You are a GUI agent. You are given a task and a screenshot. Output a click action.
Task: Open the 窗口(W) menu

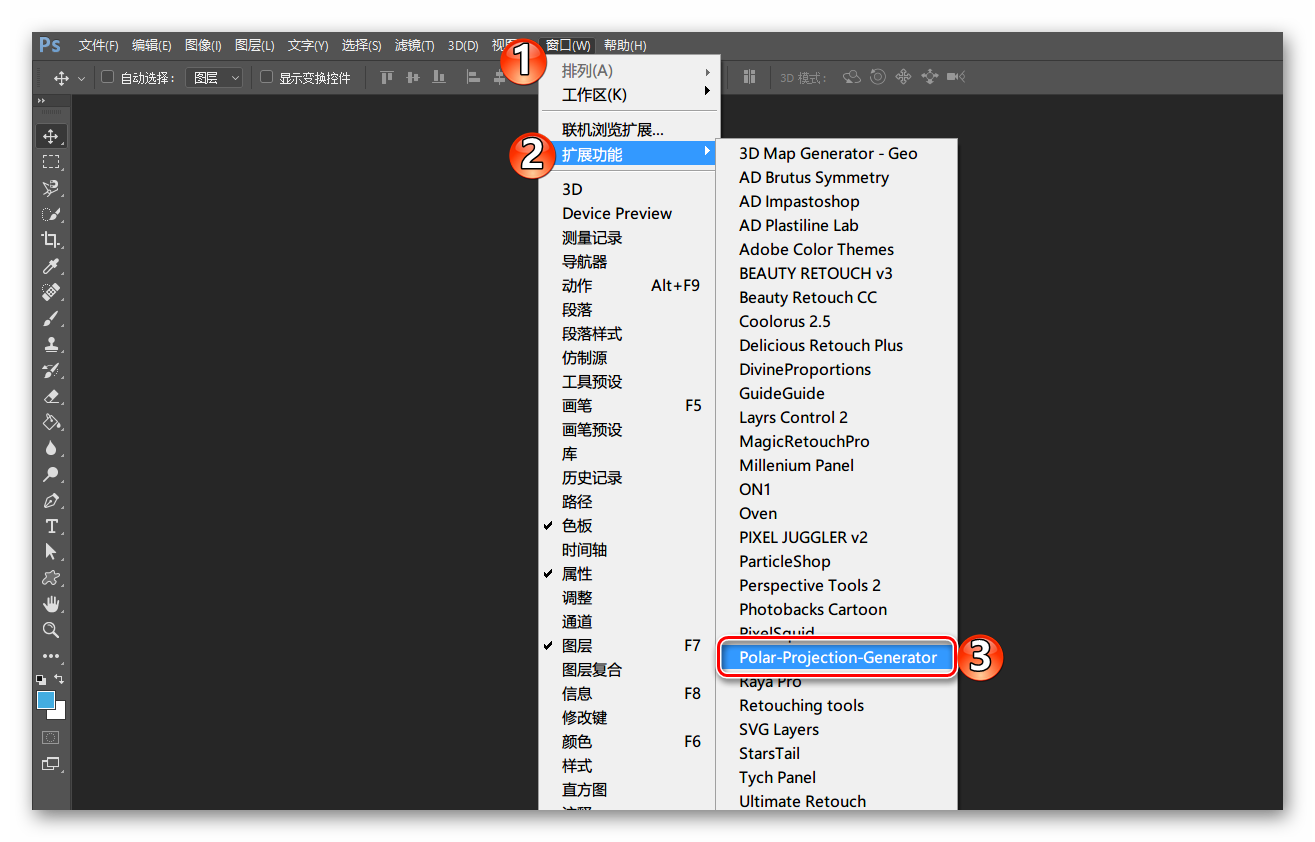[x=568, y=45]
